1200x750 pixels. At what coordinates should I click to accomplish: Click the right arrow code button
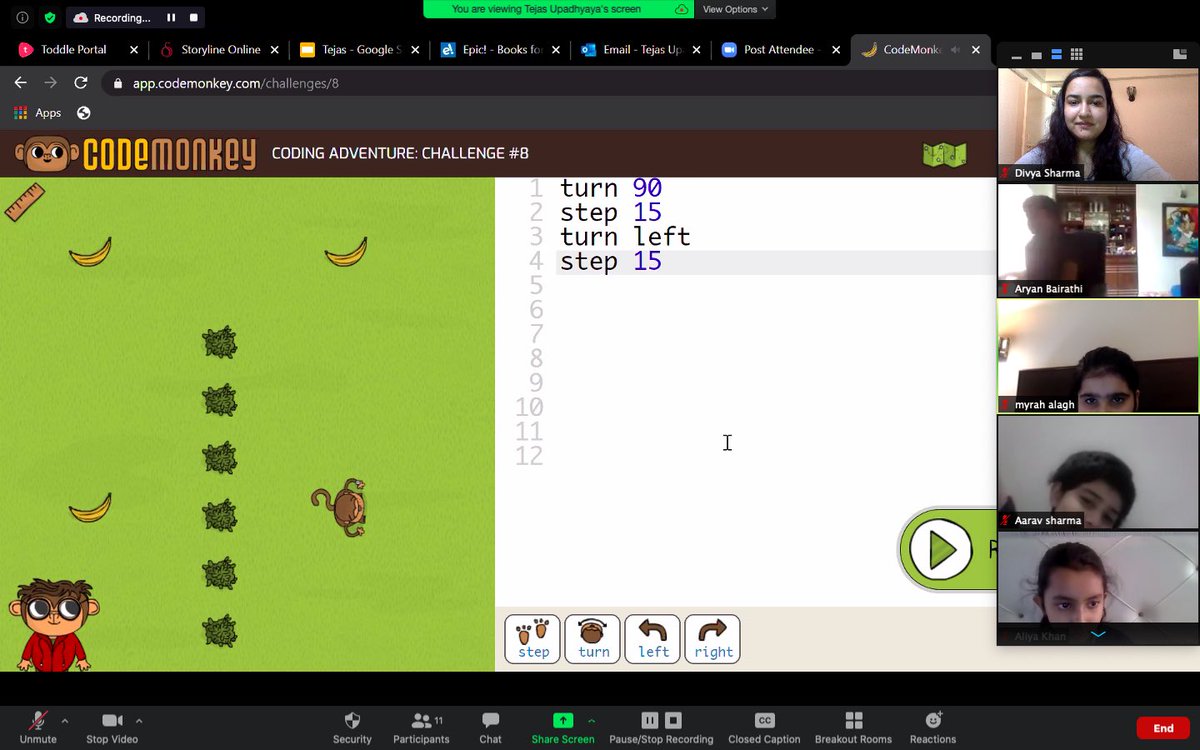[713, 639]
